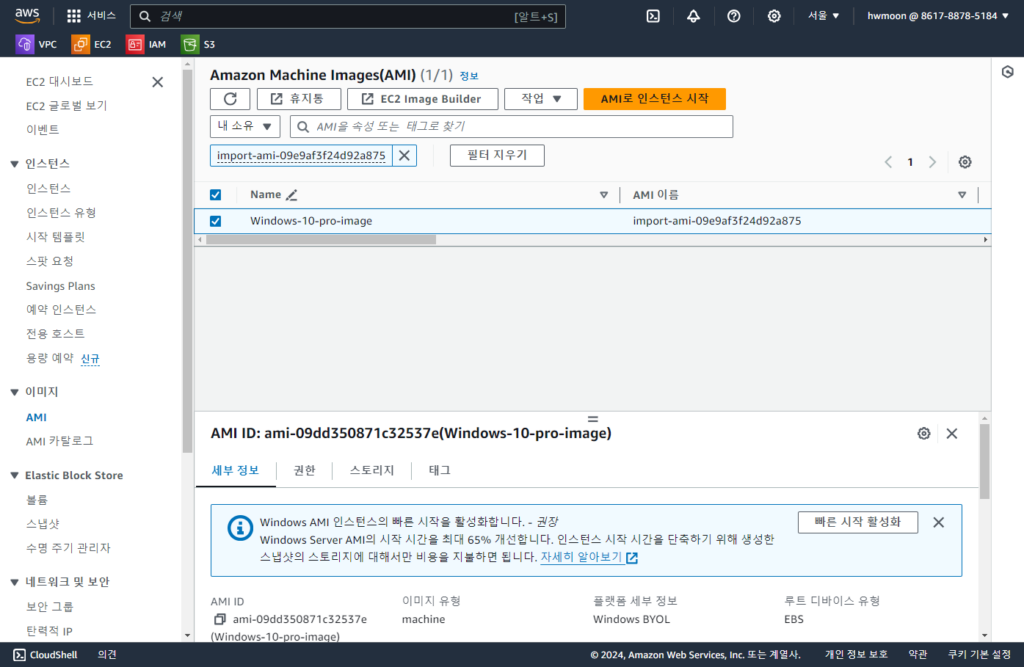The width and height of the screenshot is (1024, 667).
Task: Open the 정보 link beside the title
Action: 469,76
